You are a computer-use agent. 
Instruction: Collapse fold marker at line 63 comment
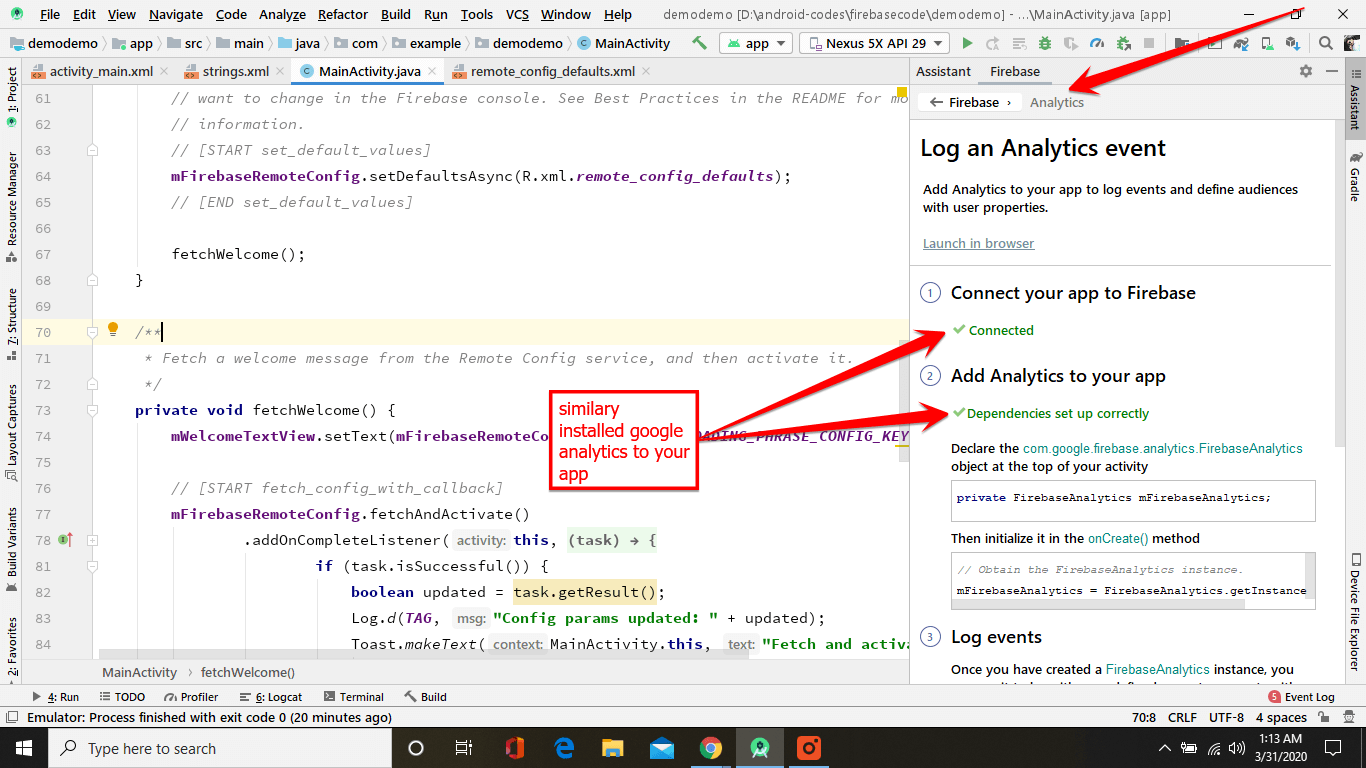[92, 150]
